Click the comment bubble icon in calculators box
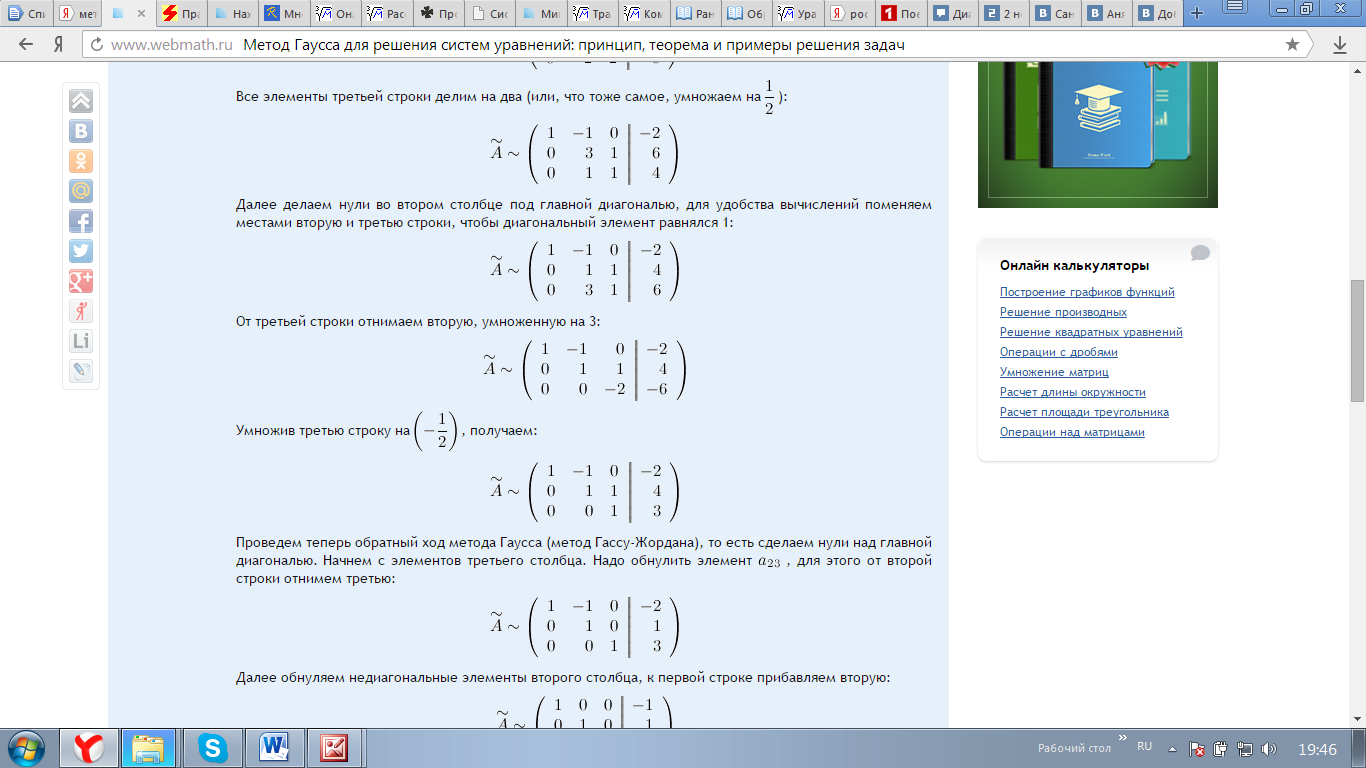 (1200, 253)
